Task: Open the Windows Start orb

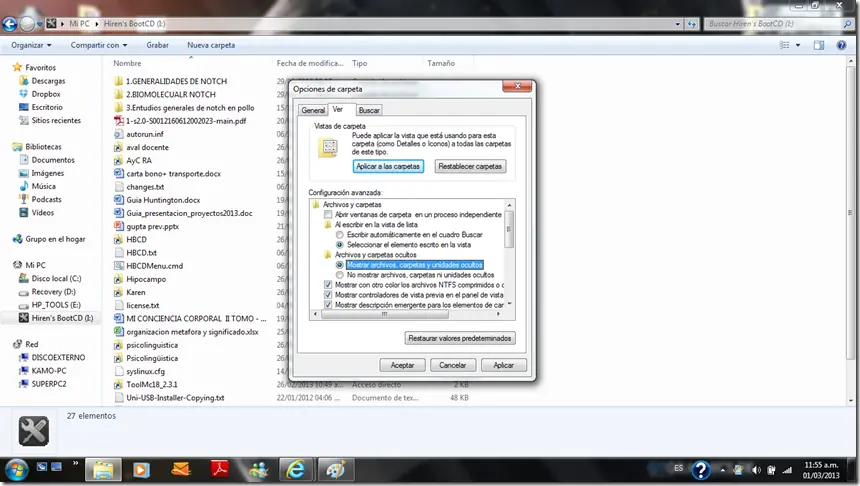Action: point(16,470)
